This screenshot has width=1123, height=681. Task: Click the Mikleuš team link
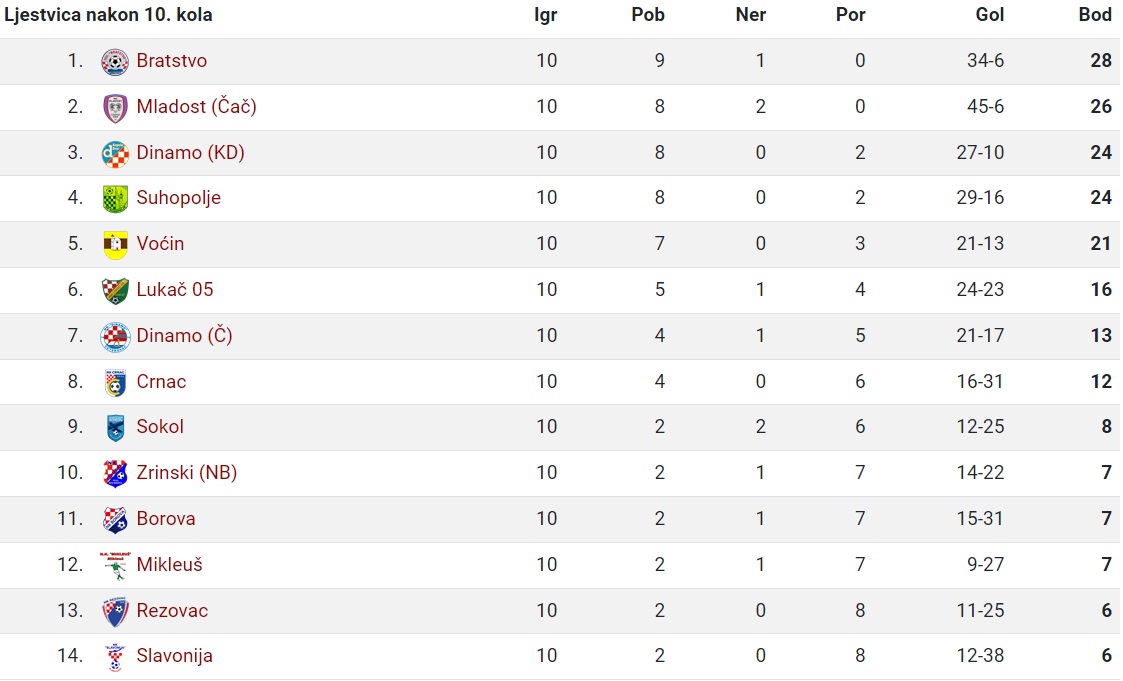tap(169, 564)
